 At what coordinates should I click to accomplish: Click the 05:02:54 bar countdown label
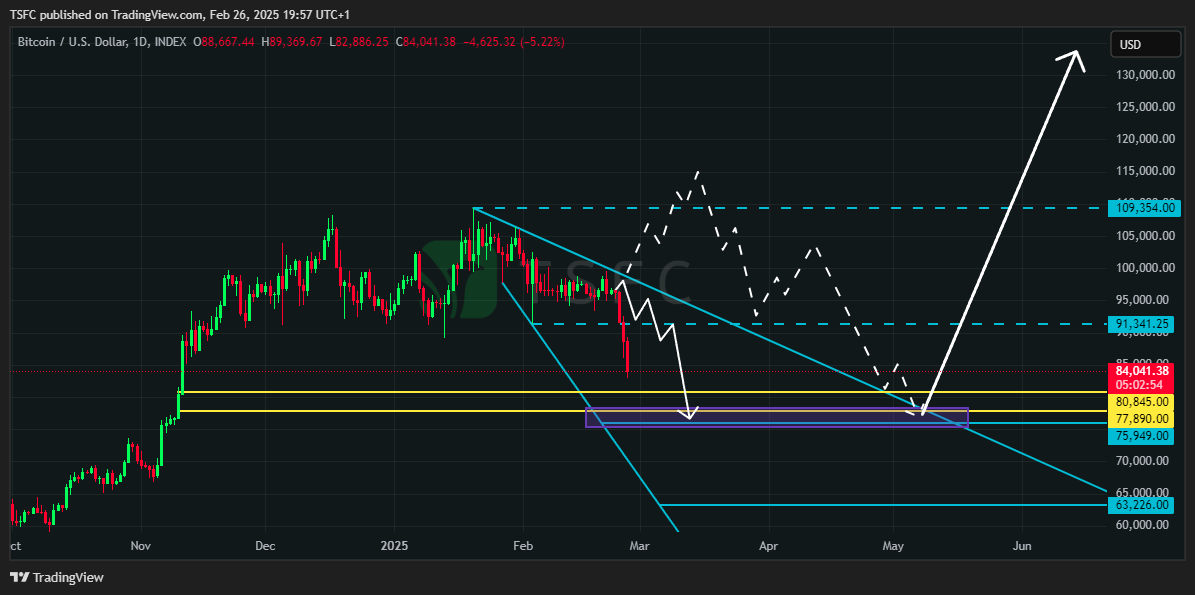point(1140,385)
